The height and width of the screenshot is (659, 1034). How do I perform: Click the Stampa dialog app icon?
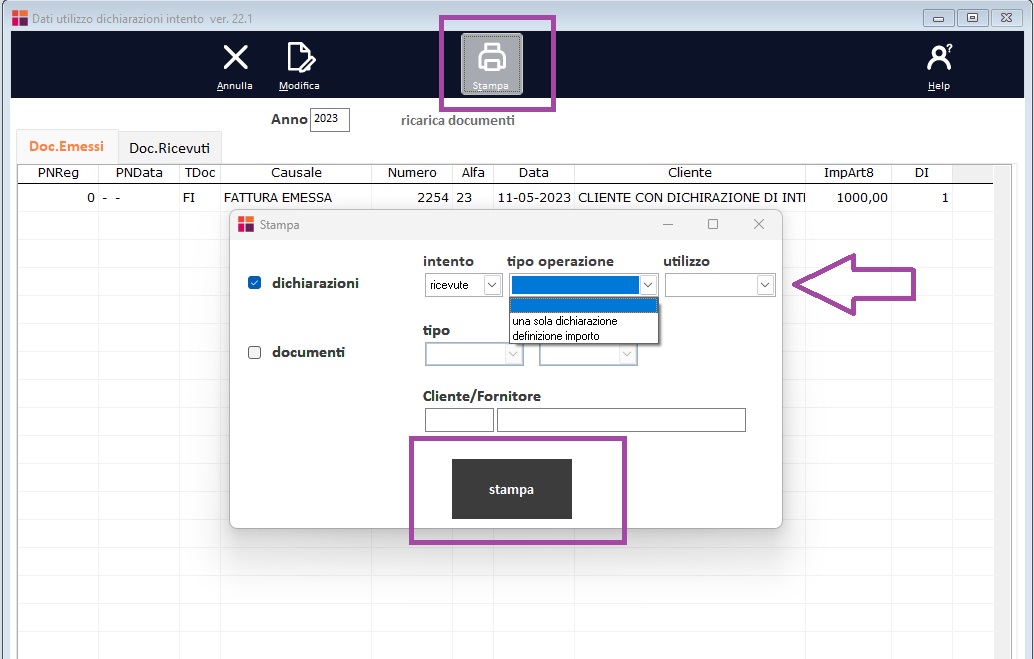tap(246, 224)
